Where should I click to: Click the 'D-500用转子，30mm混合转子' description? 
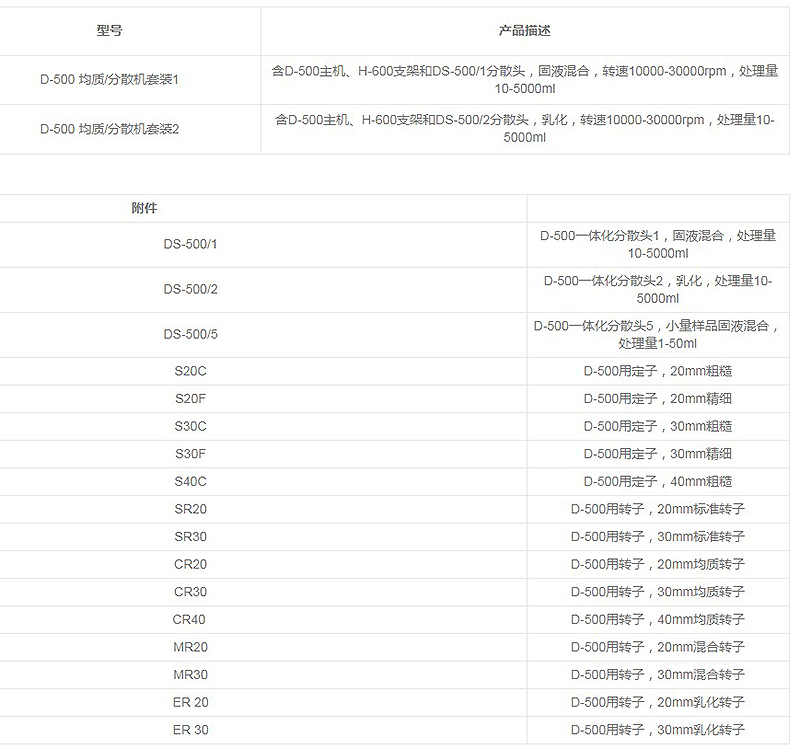click(x=658, y=674)
